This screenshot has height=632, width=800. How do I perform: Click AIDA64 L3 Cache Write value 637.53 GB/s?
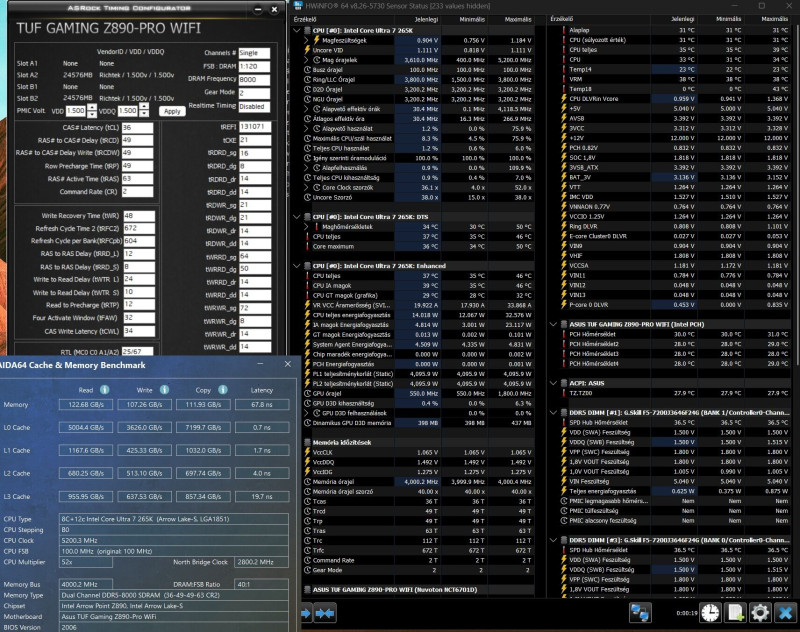click(144, 496)
